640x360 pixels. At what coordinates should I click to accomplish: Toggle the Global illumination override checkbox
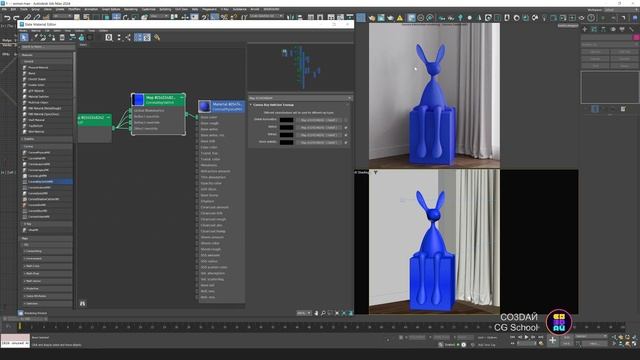click(x=346, y=120)
